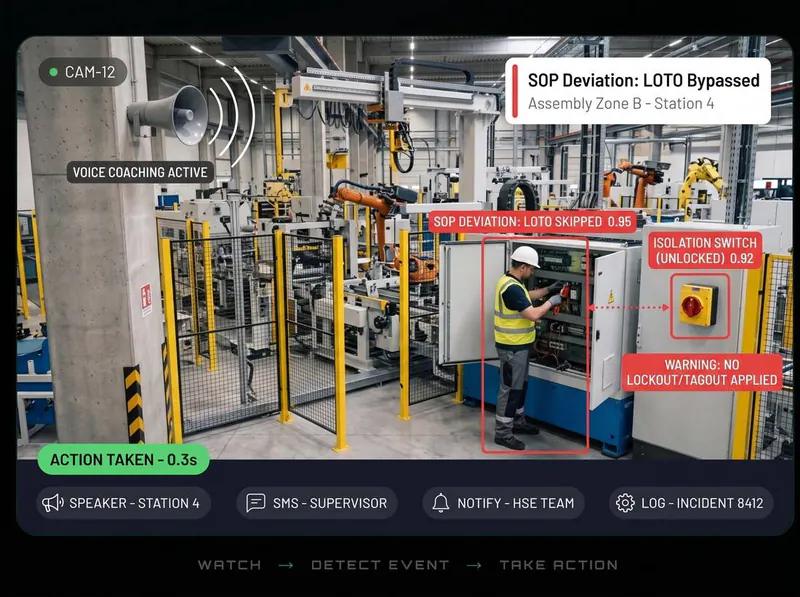Click the TAKE ACTION step text
Image resolution: width=800 pixels, height=597 pixels.
pos(559,565)
